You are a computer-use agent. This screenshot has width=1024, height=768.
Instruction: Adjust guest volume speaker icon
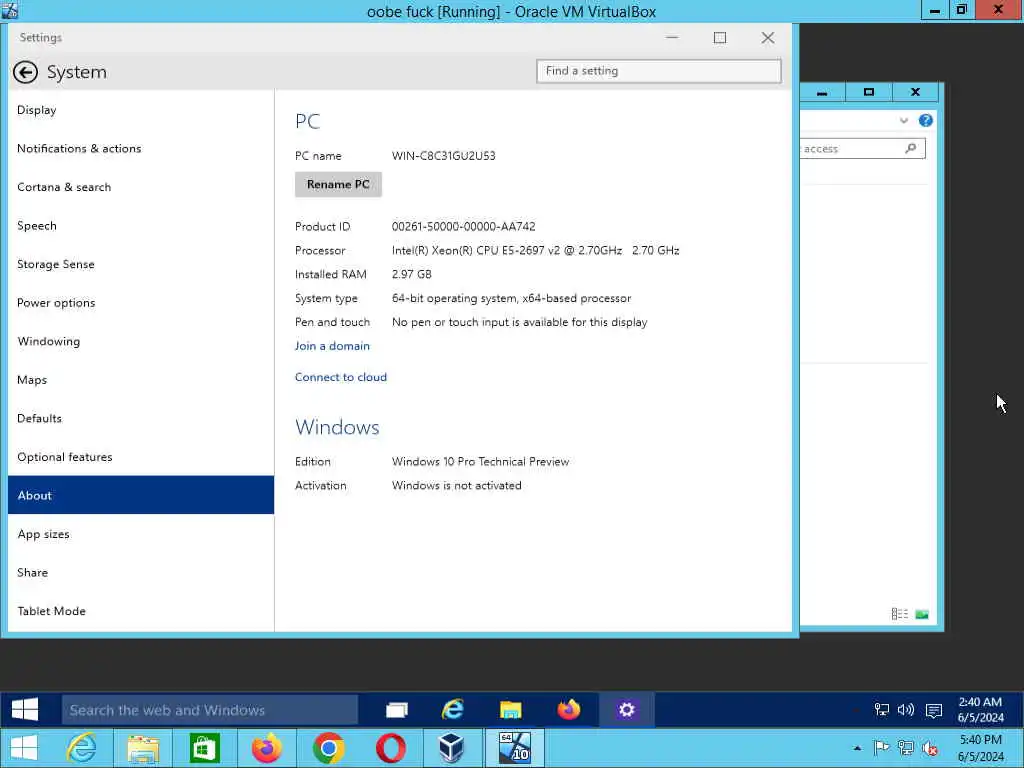[906, 710]
